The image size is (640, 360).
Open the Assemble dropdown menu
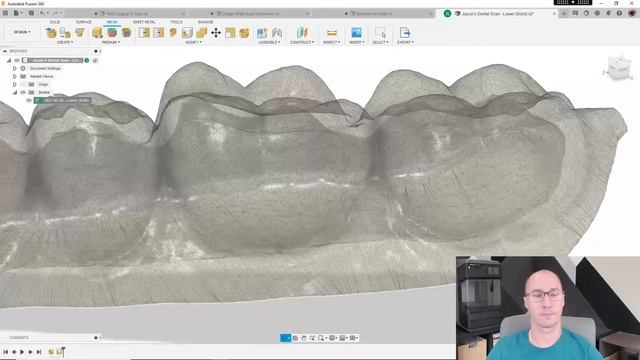(269, 42)
